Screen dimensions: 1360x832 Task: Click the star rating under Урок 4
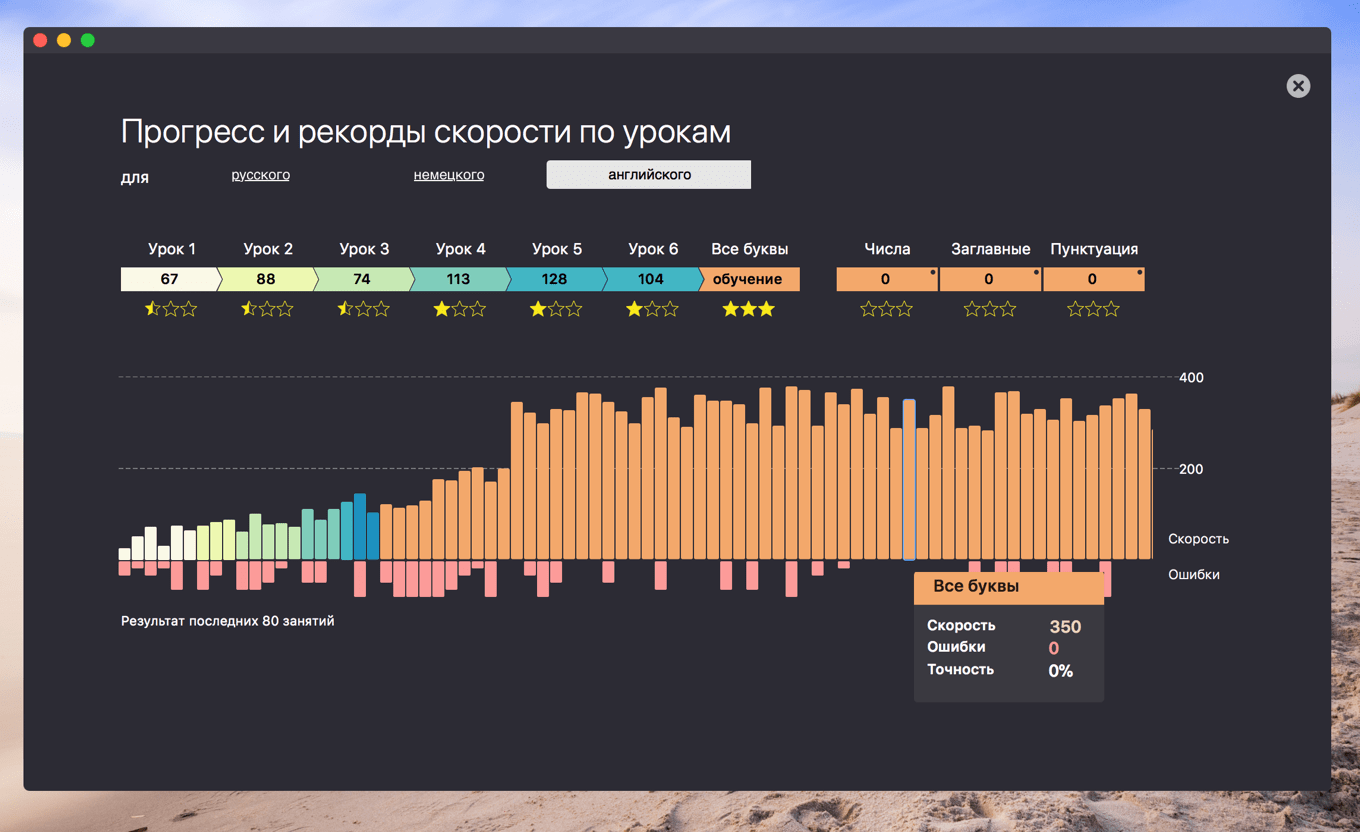click(460, 309)
